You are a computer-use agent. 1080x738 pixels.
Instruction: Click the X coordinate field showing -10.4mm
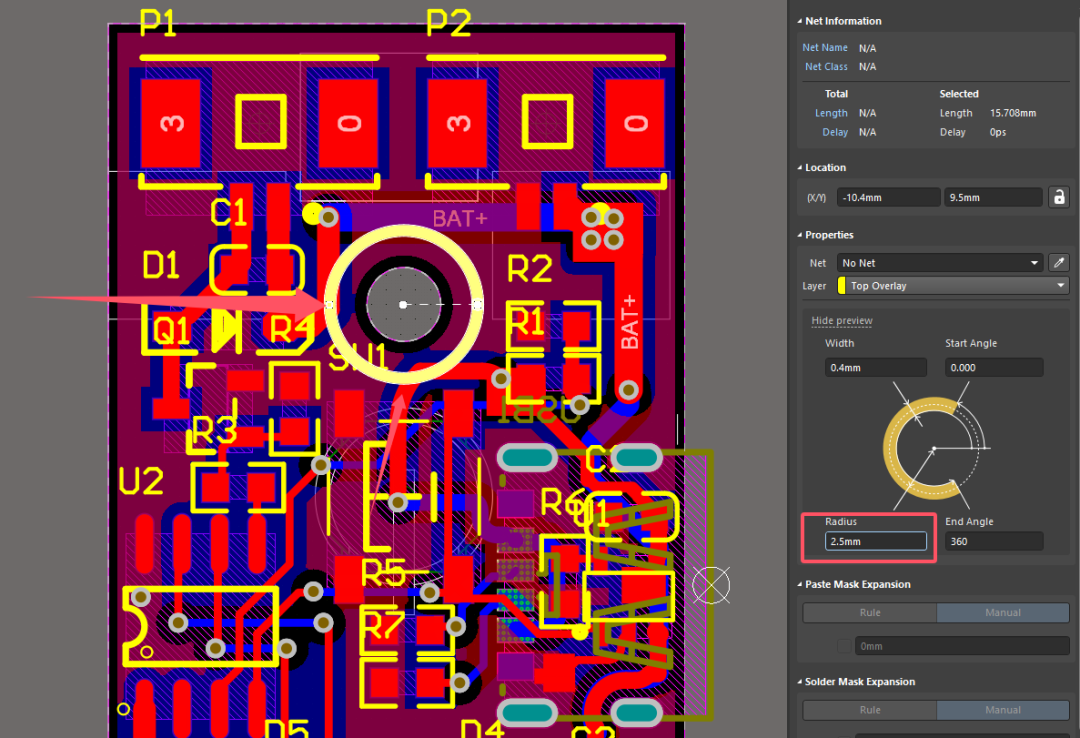click(887, 198)
